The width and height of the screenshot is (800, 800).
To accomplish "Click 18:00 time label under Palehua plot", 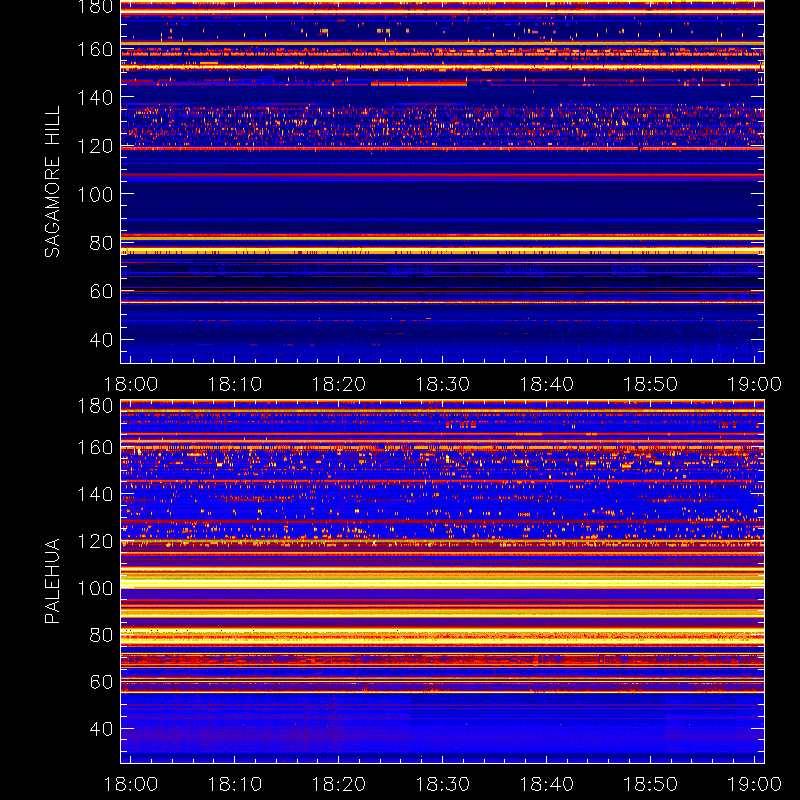I will 131,784.
